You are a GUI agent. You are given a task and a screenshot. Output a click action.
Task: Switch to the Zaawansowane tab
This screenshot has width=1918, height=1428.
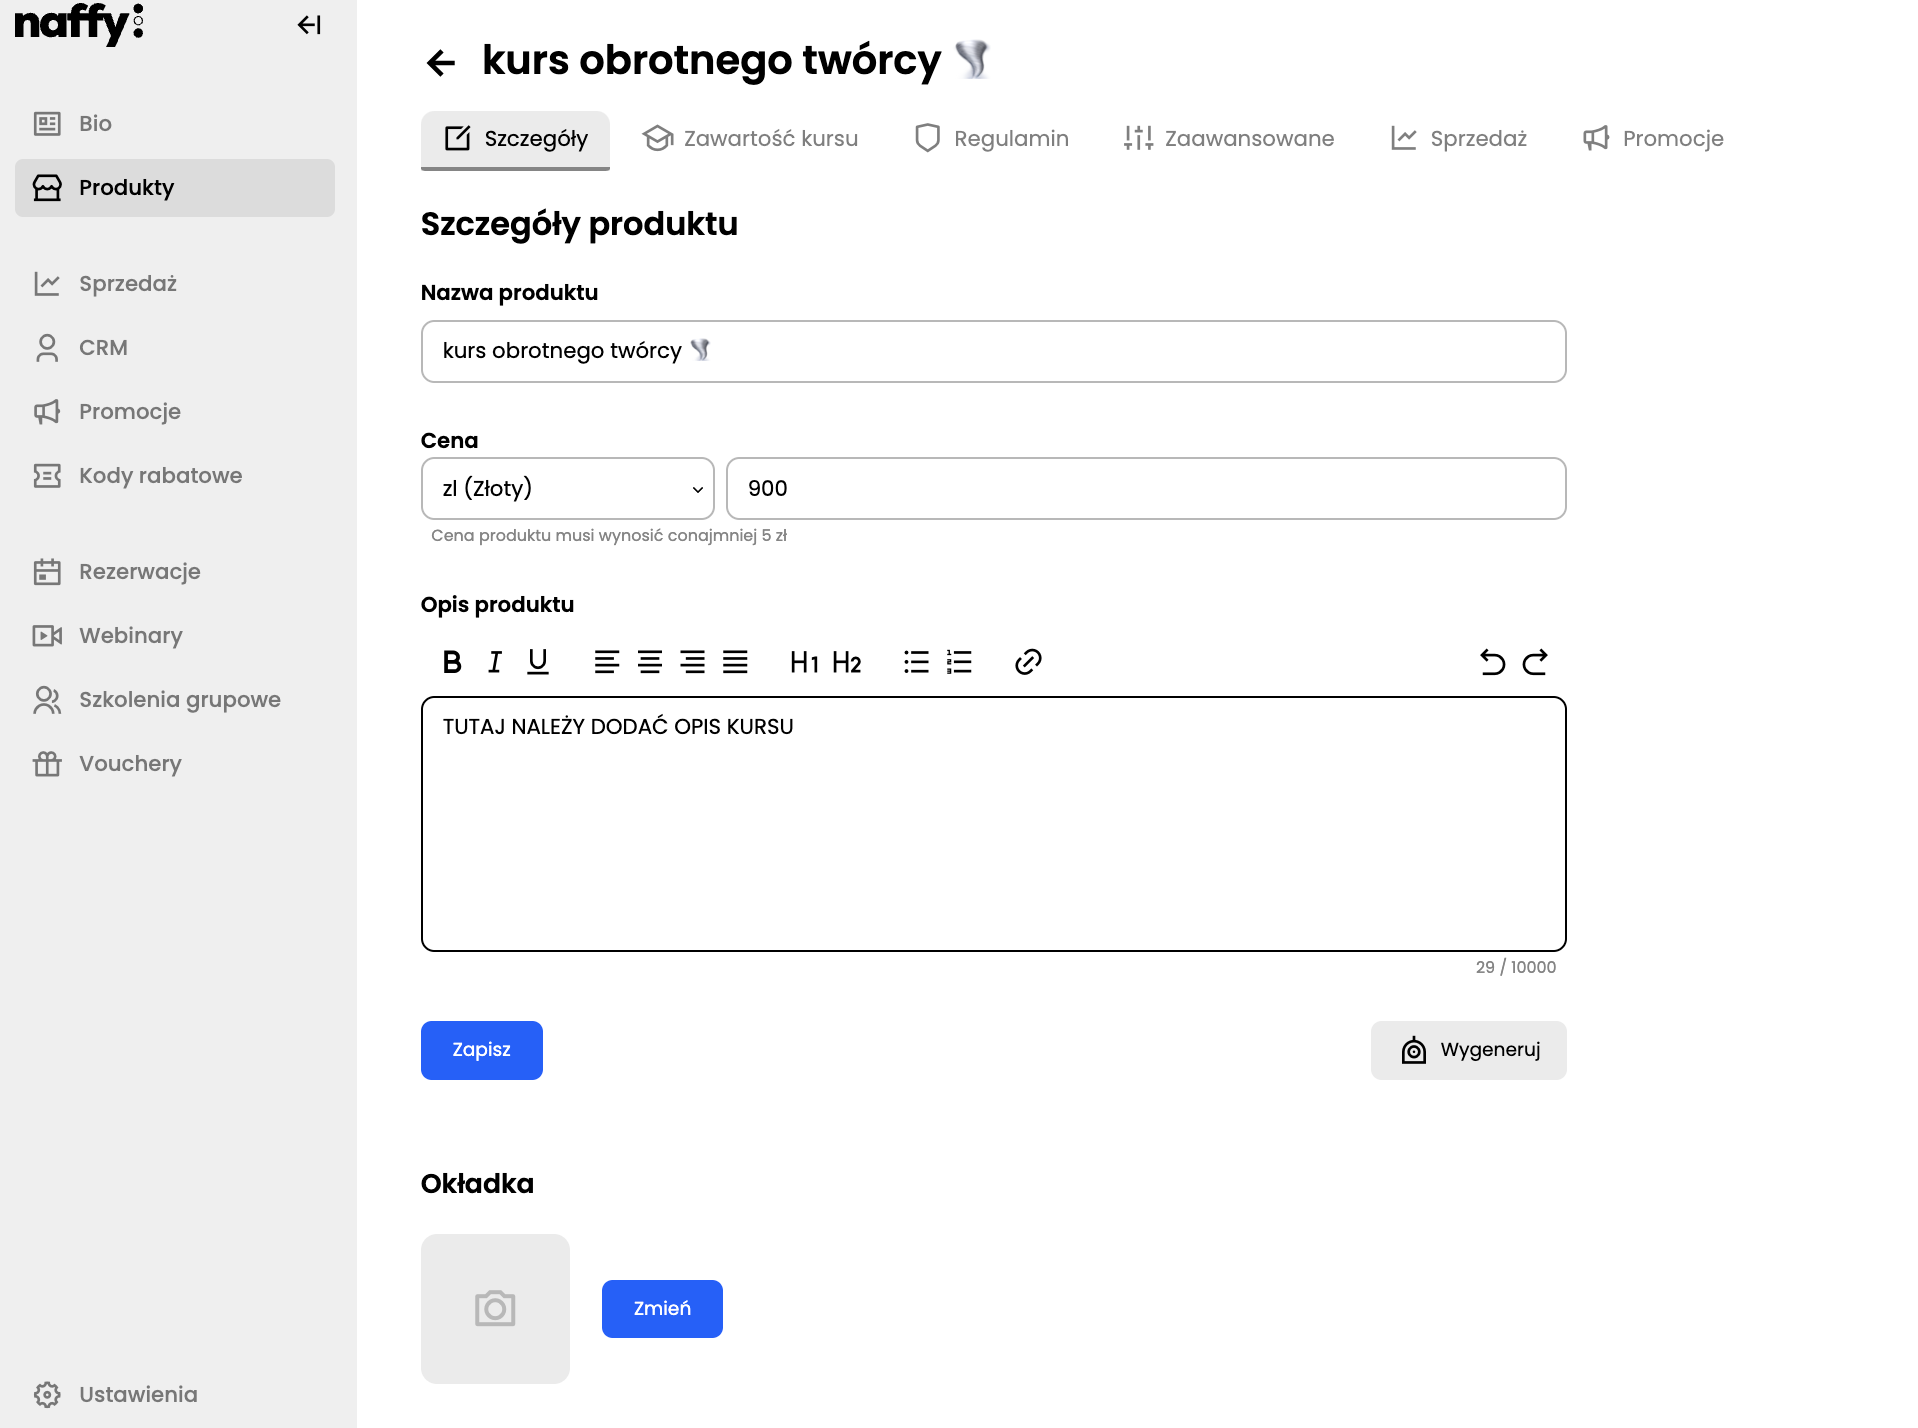point(1228,139)
